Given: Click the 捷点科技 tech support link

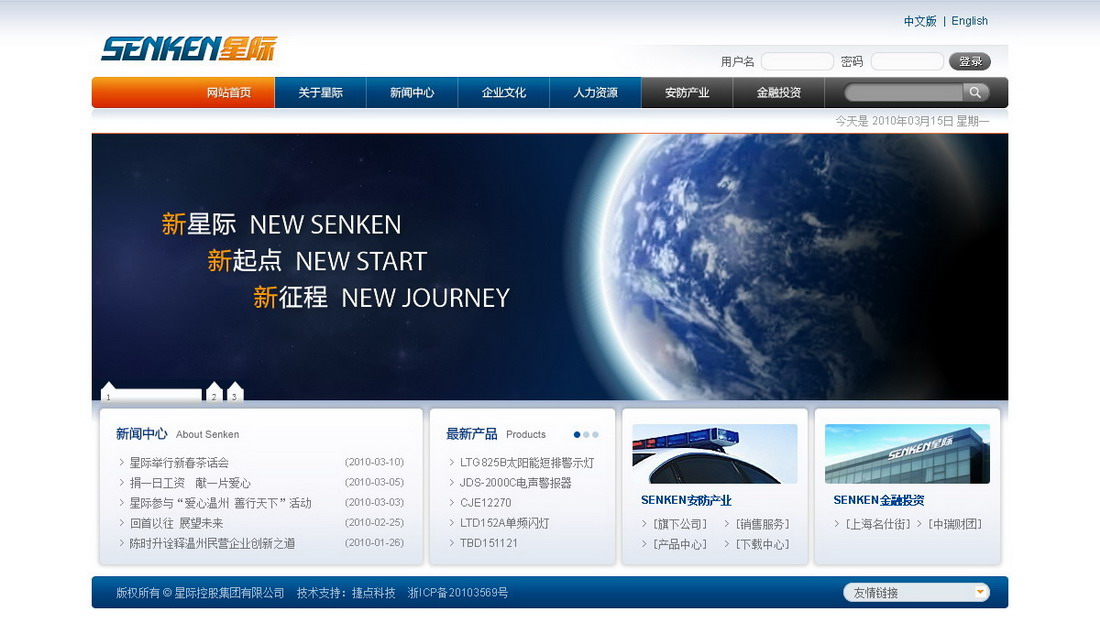Looking at the screenshot, I should point(373,593).
